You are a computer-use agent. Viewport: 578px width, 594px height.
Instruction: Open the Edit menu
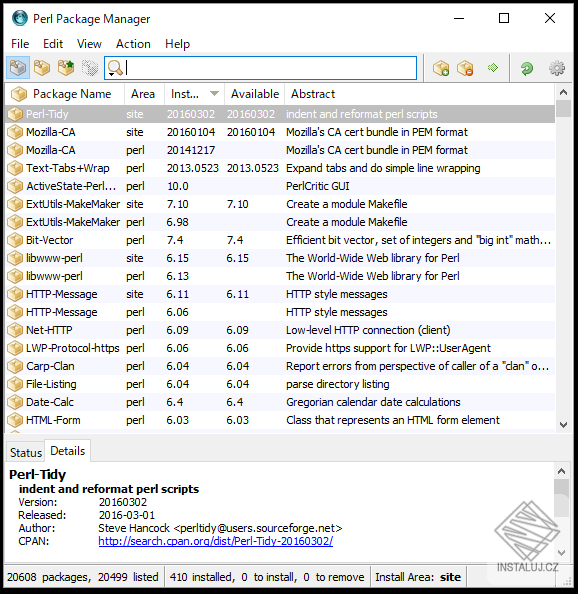coord(53,44)
